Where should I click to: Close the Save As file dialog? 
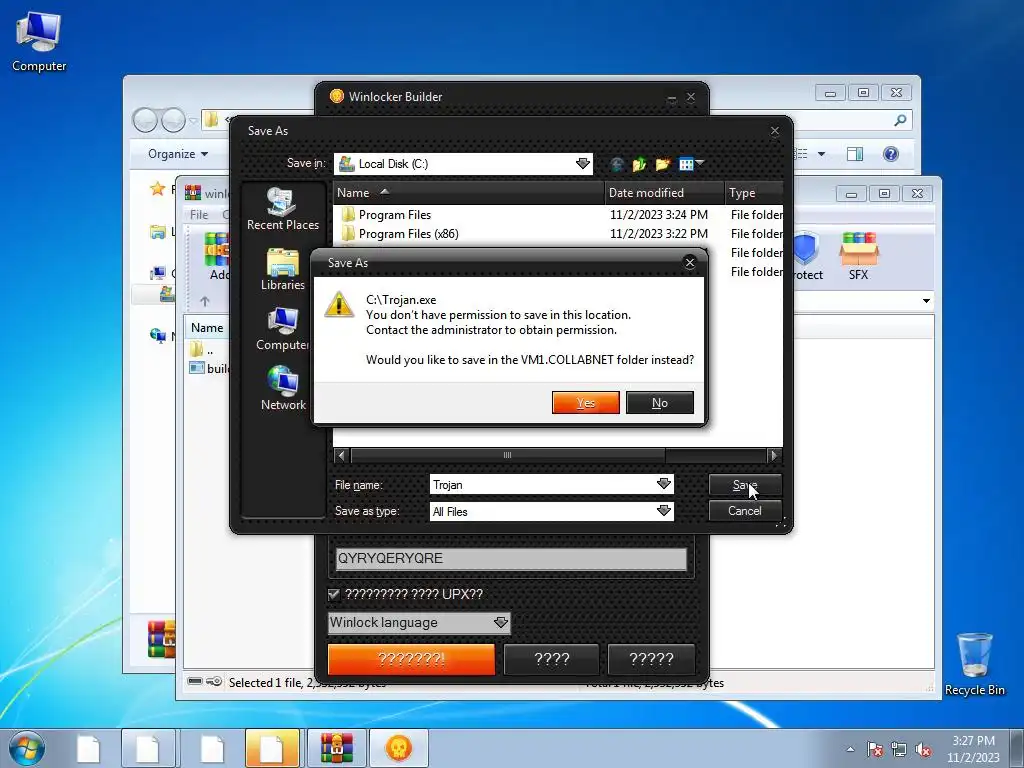pos(775,131)
